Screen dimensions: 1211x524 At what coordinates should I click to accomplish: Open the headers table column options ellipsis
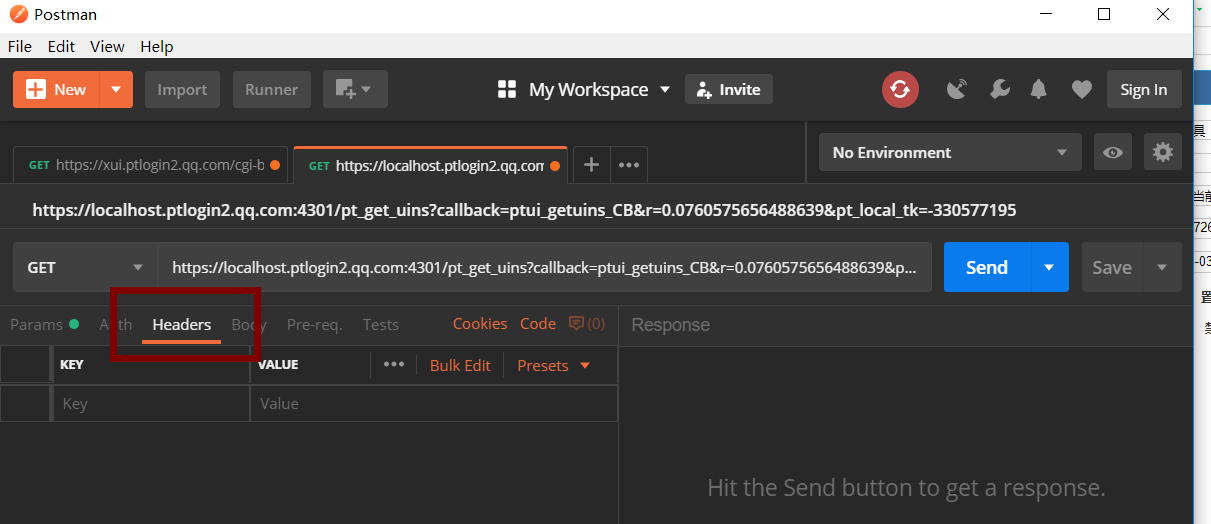tap(394, 365)
